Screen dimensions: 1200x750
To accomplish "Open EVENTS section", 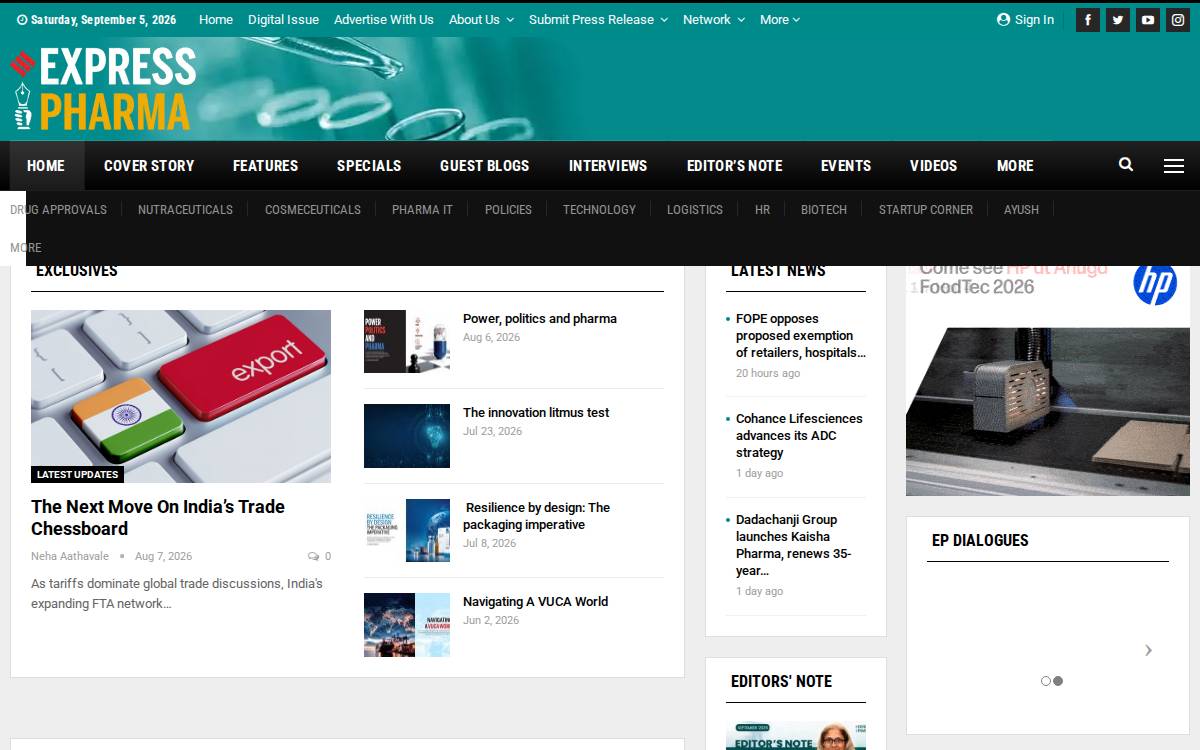I will click(846, 166).
